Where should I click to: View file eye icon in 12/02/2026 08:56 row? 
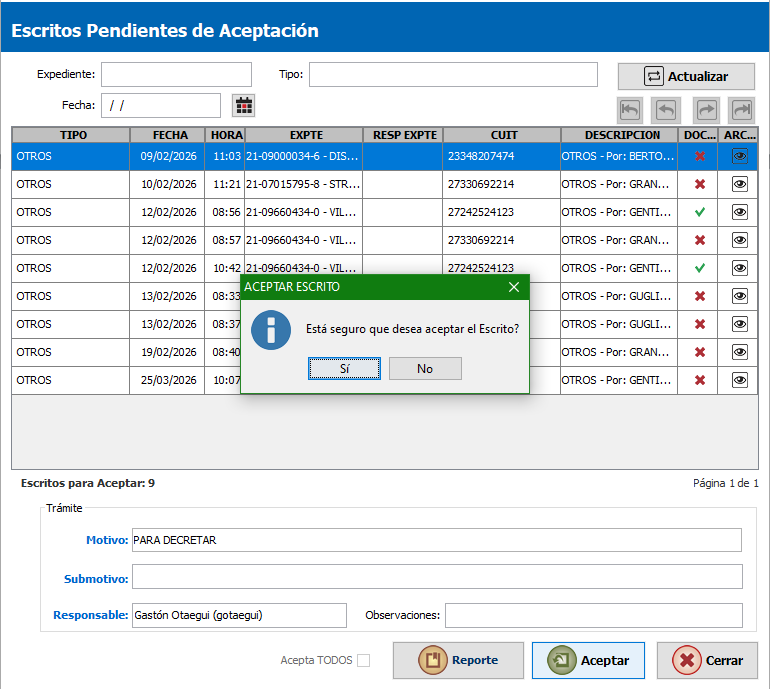[740, 212]
